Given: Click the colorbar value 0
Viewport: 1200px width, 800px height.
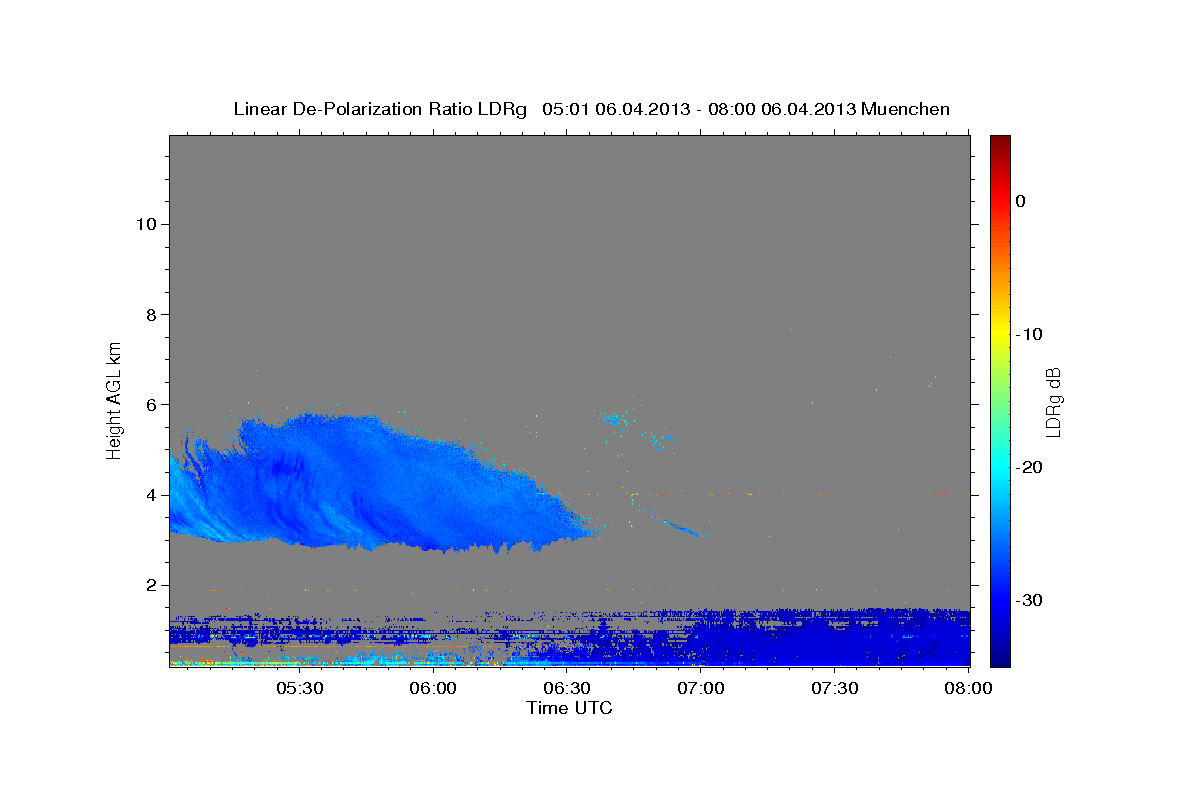Looking at the screenshot, I should [1020, 201].
